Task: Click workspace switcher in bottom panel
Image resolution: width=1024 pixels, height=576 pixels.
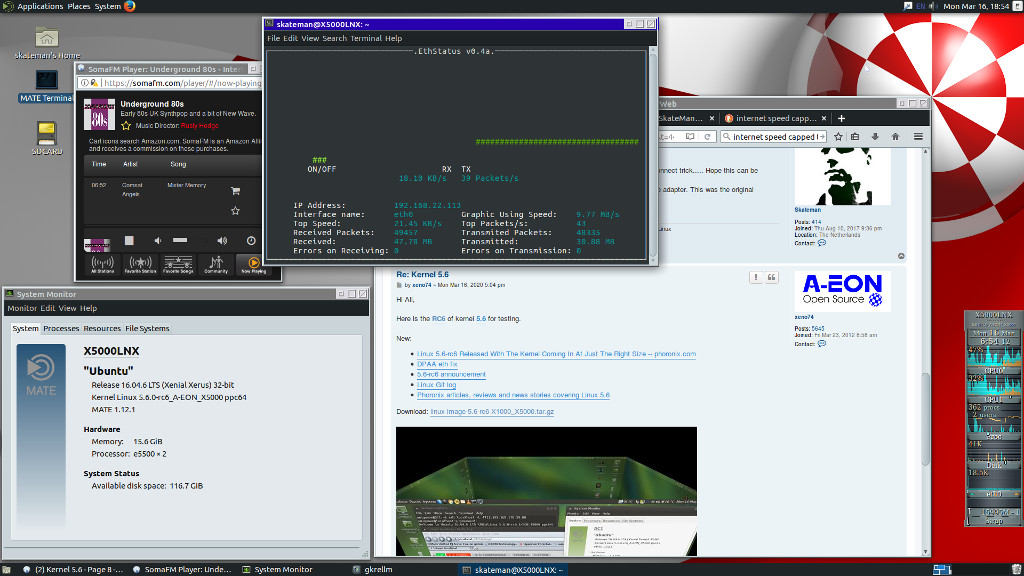Action: (942, 569)
